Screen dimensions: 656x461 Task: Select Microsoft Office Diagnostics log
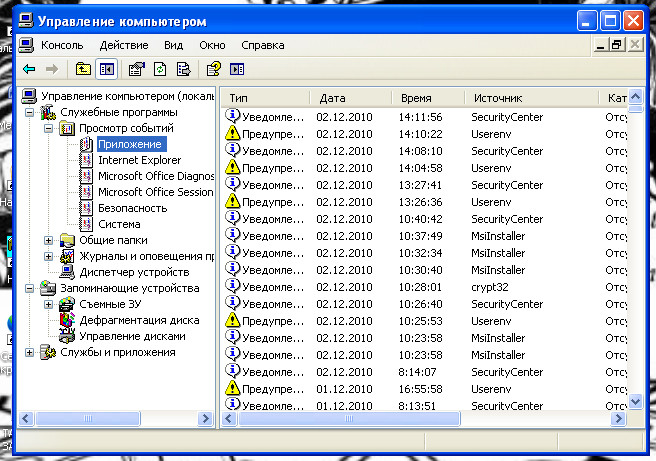[x=156, y=176]
